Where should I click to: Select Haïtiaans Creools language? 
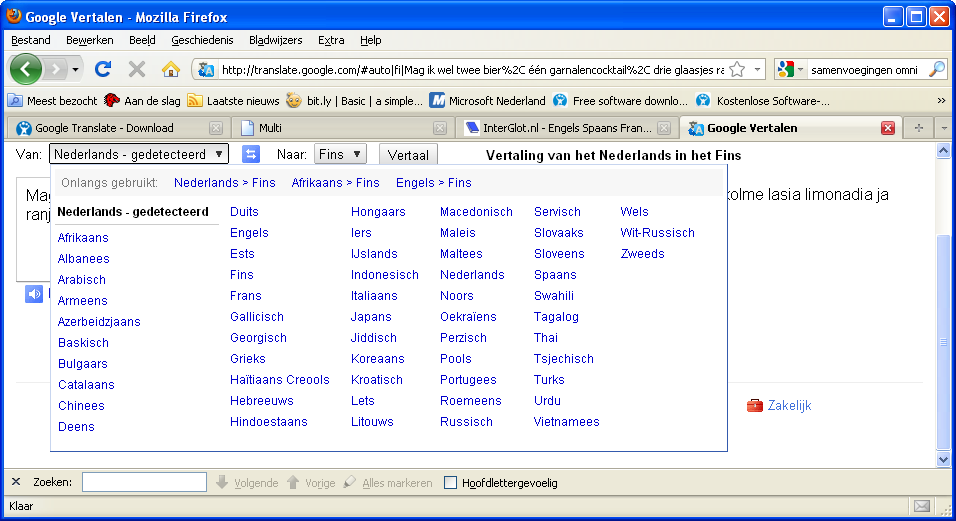(x=279, y=380)
